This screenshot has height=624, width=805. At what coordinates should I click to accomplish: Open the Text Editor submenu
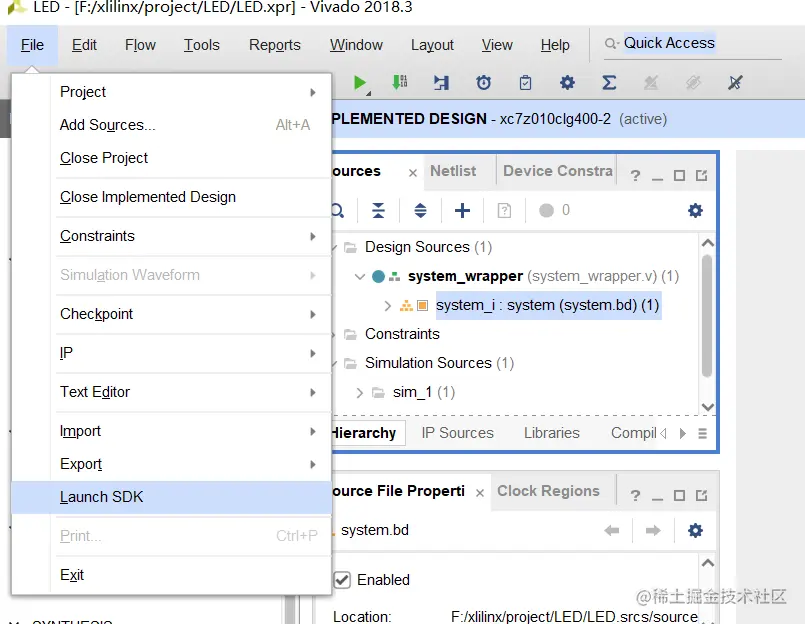coord(171,392)
